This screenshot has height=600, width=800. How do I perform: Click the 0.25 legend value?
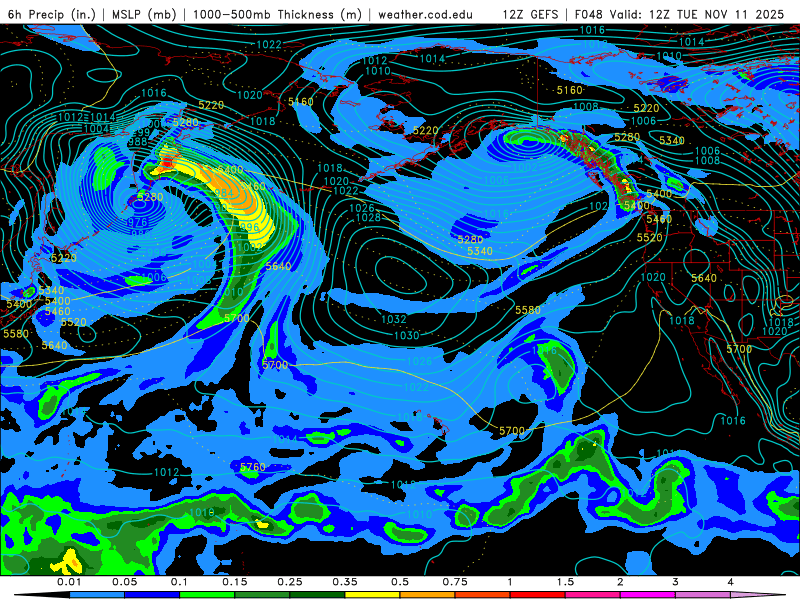pyautogui.click(x=290, y=582)
